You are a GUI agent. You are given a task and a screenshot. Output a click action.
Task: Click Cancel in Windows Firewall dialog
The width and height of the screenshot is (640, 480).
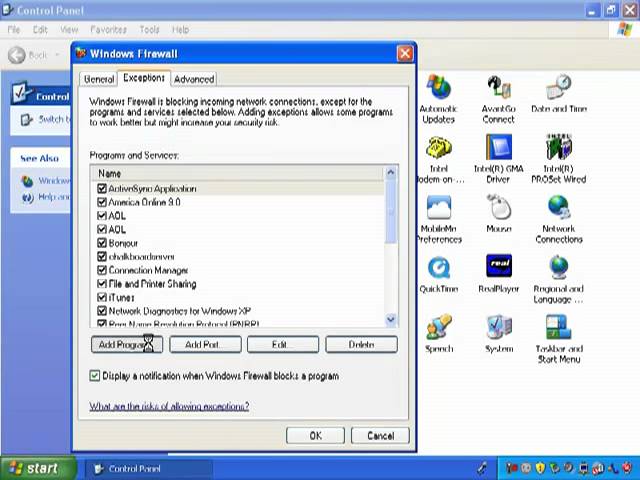[x=380, y=436]
